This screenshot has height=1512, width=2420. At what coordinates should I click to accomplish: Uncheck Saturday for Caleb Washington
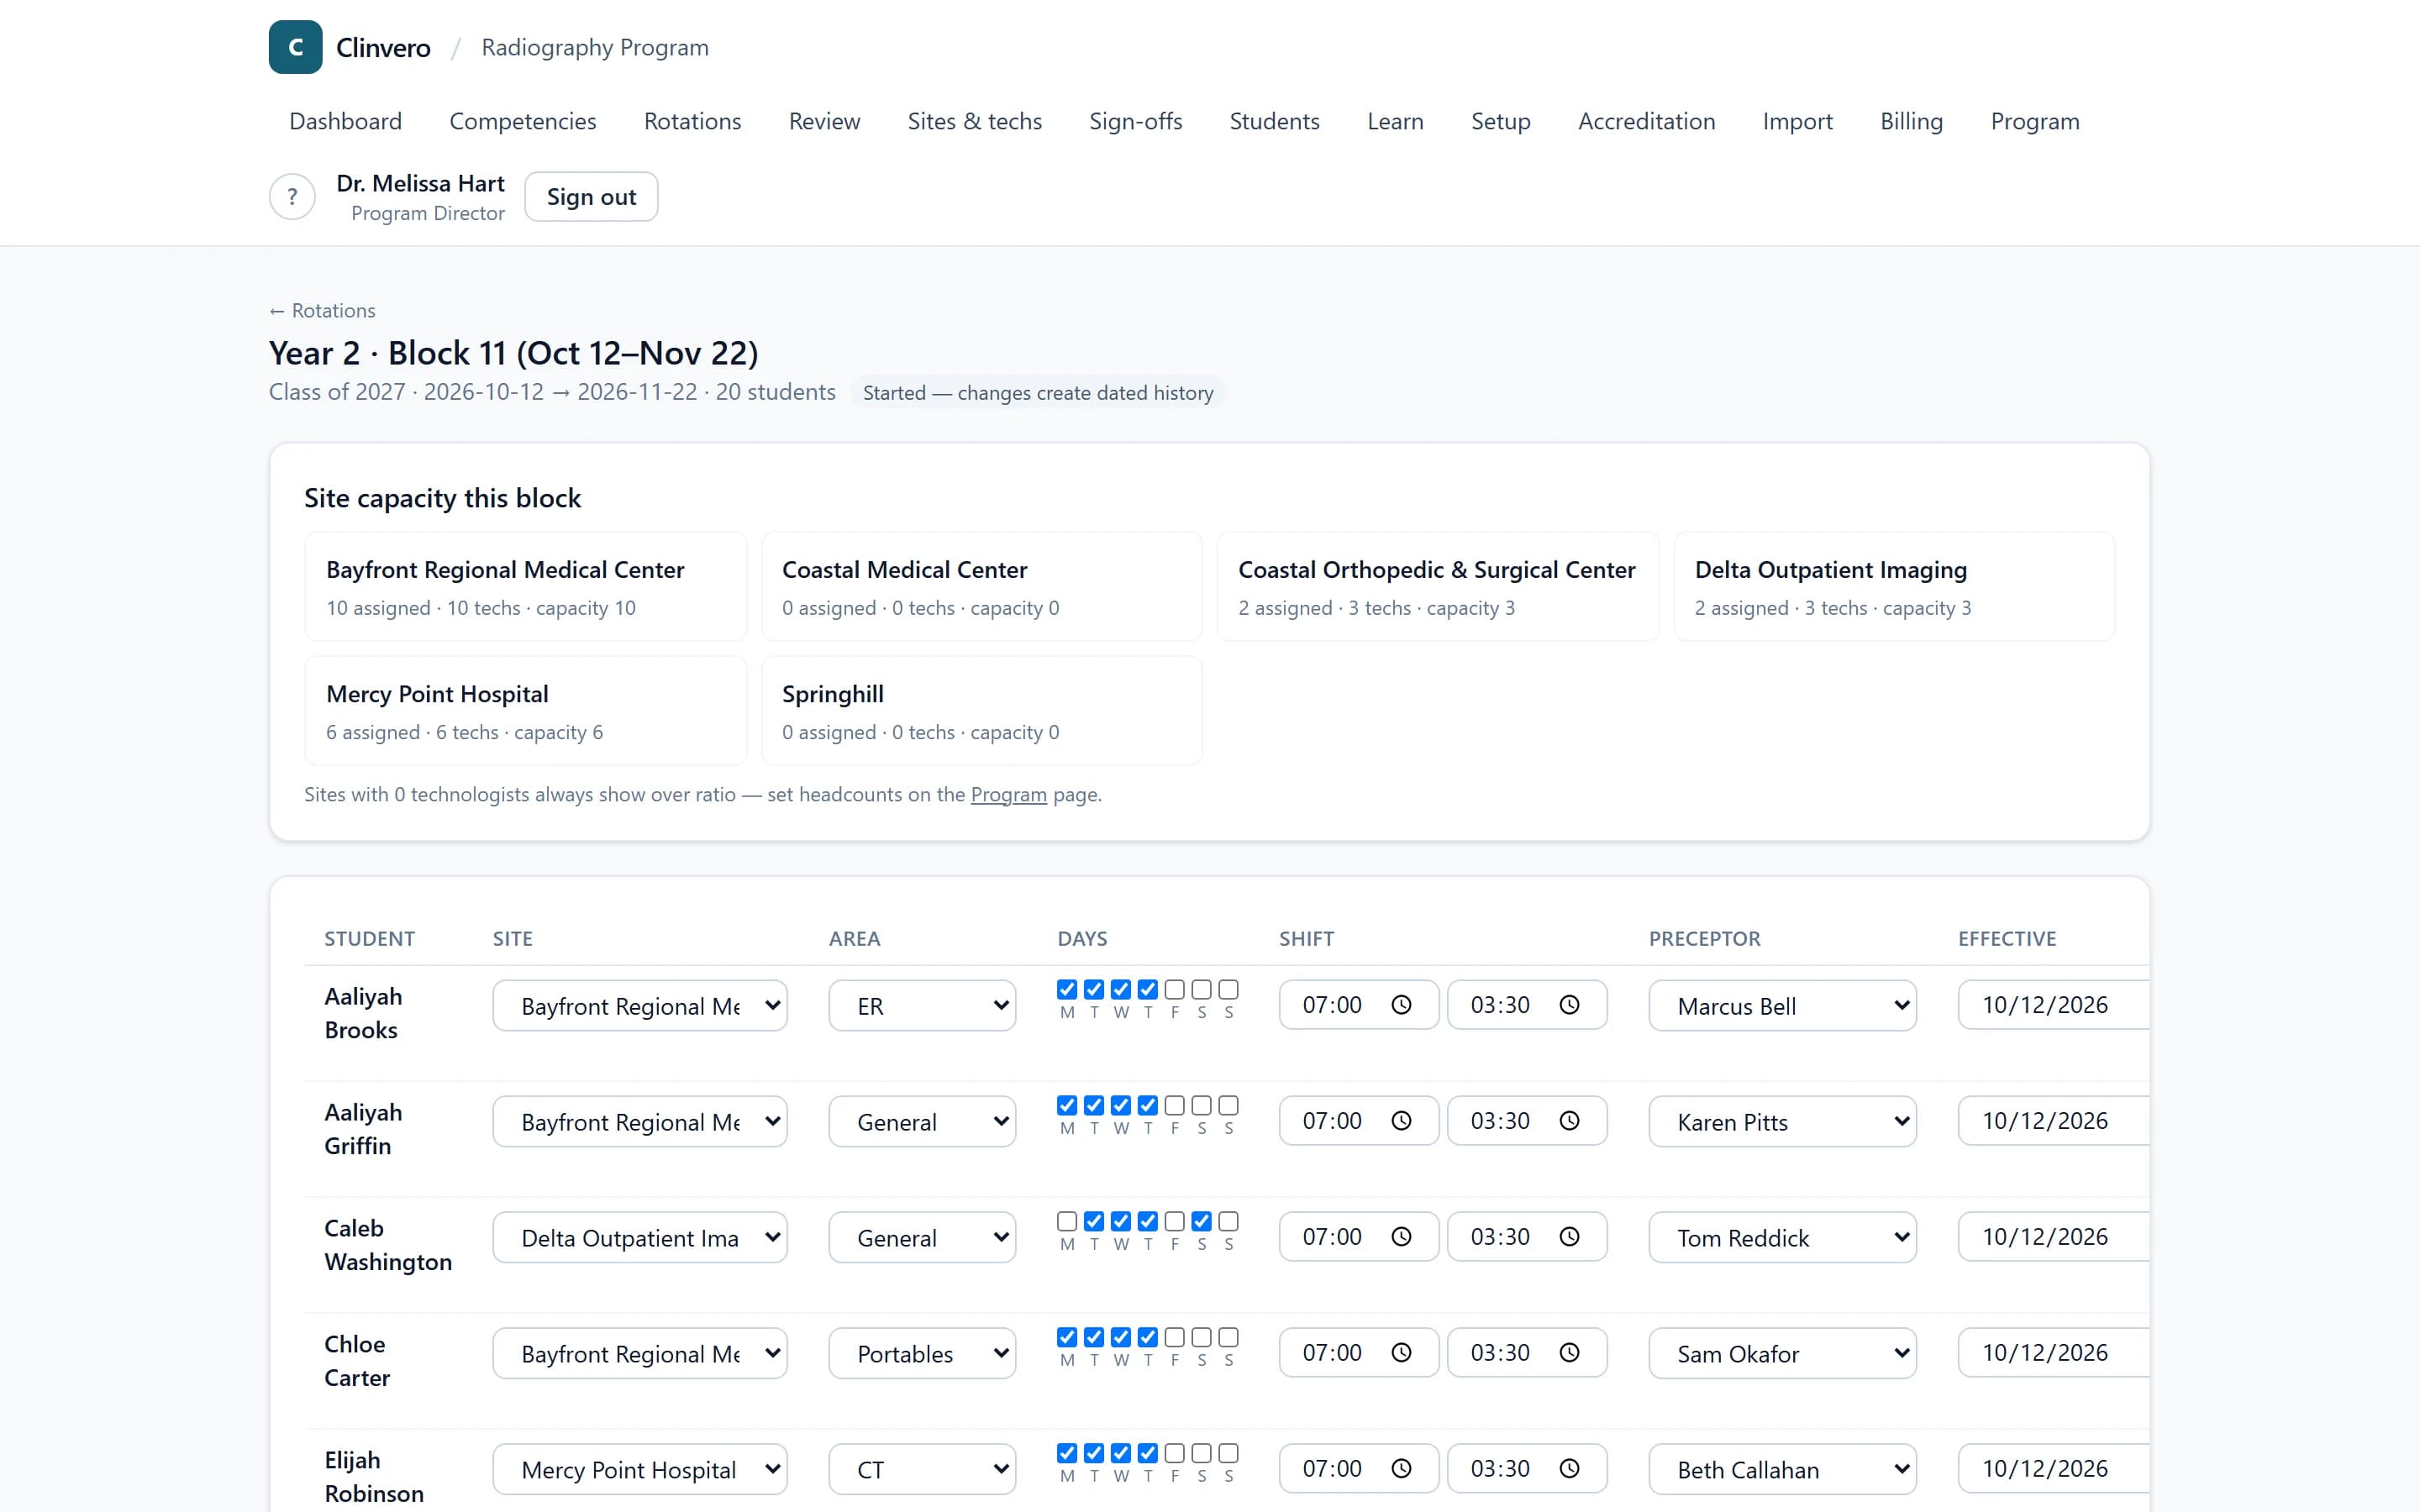(1202, 1221)
